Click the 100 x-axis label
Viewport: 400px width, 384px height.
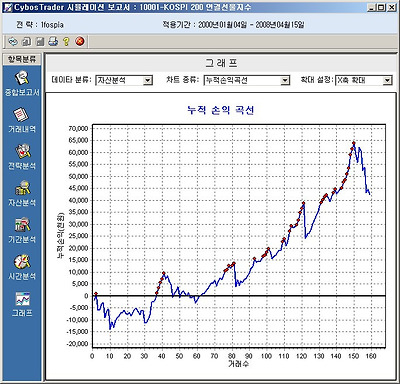(266, 356)
